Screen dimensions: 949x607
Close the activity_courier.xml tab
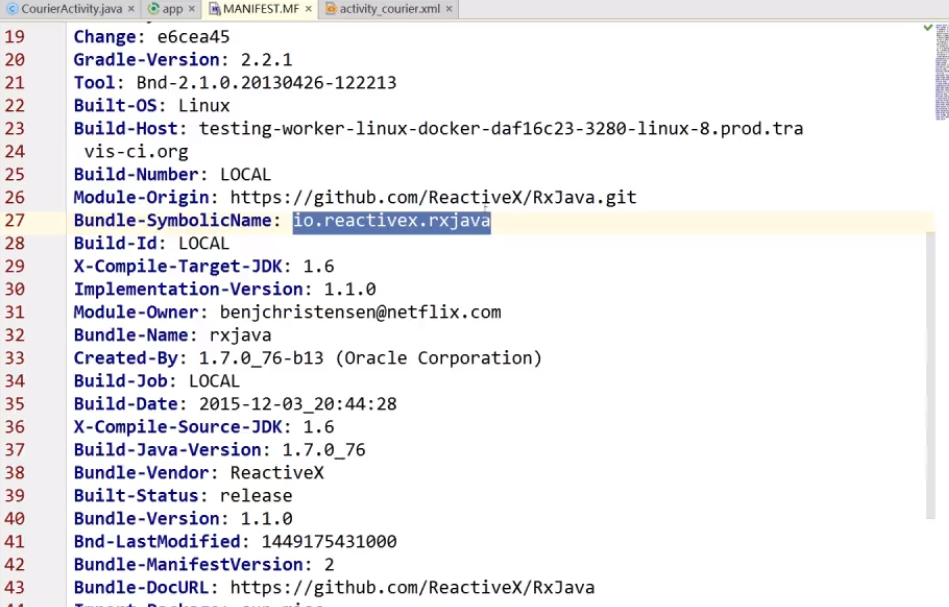[449, 8]
